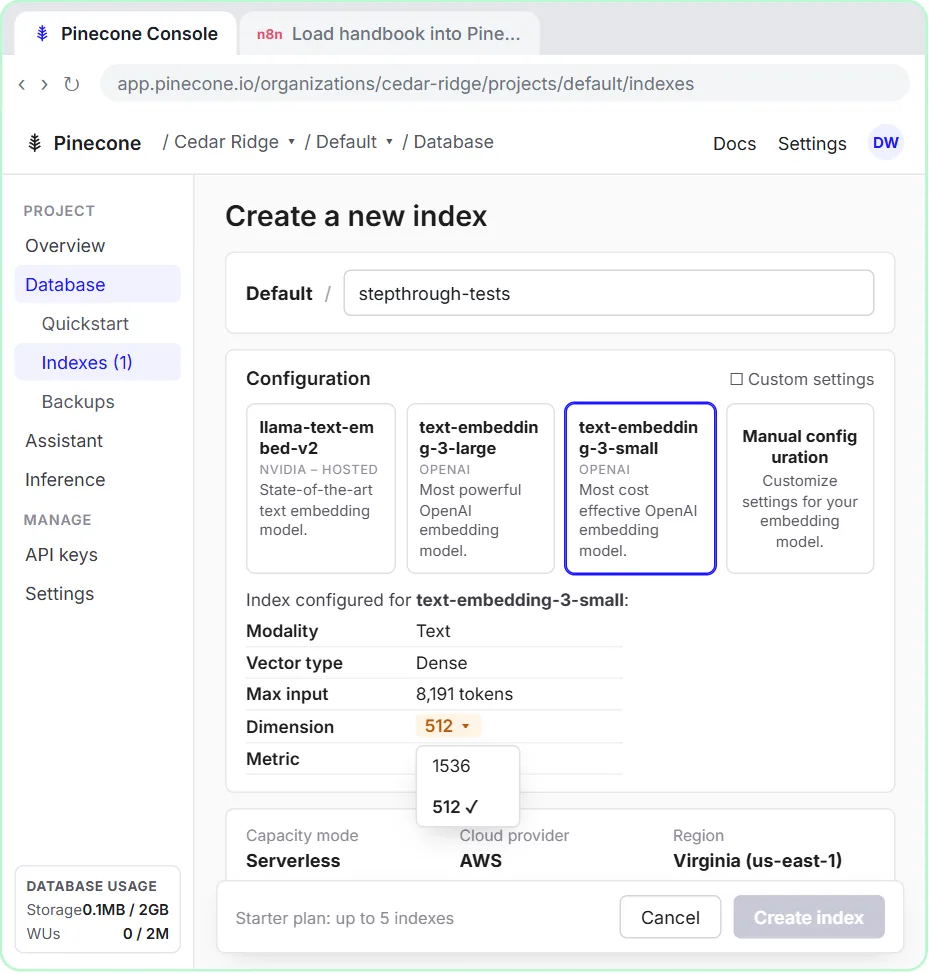
Task: Click the Virginia (us-east-1) region value
Action: click(x=757, y=861)
